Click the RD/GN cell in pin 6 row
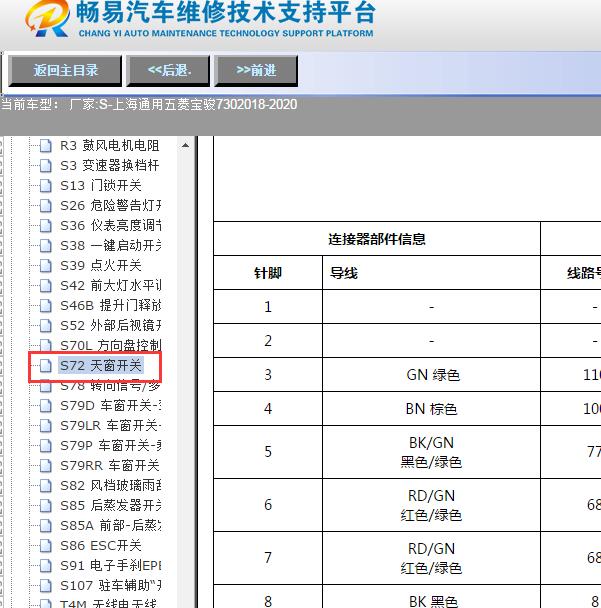 (431, 505)
